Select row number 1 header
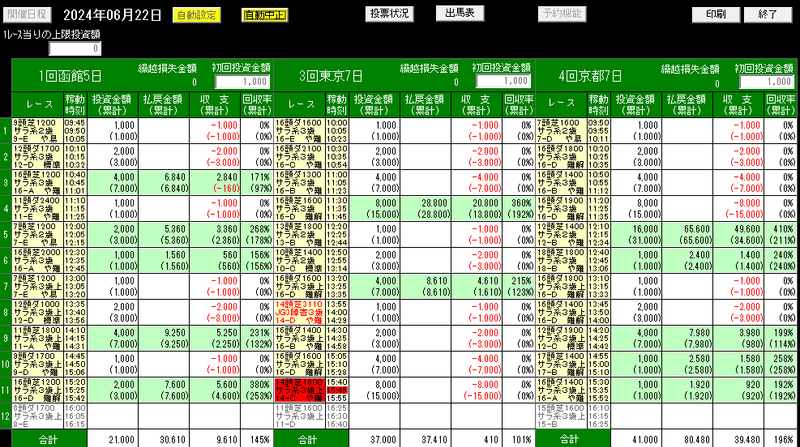 pos(6,131)
